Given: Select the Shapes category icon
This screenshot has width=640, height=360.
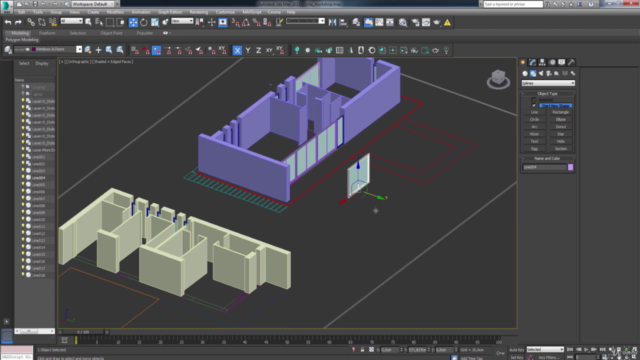Looking at the screenshot, I should coord(533,73).
